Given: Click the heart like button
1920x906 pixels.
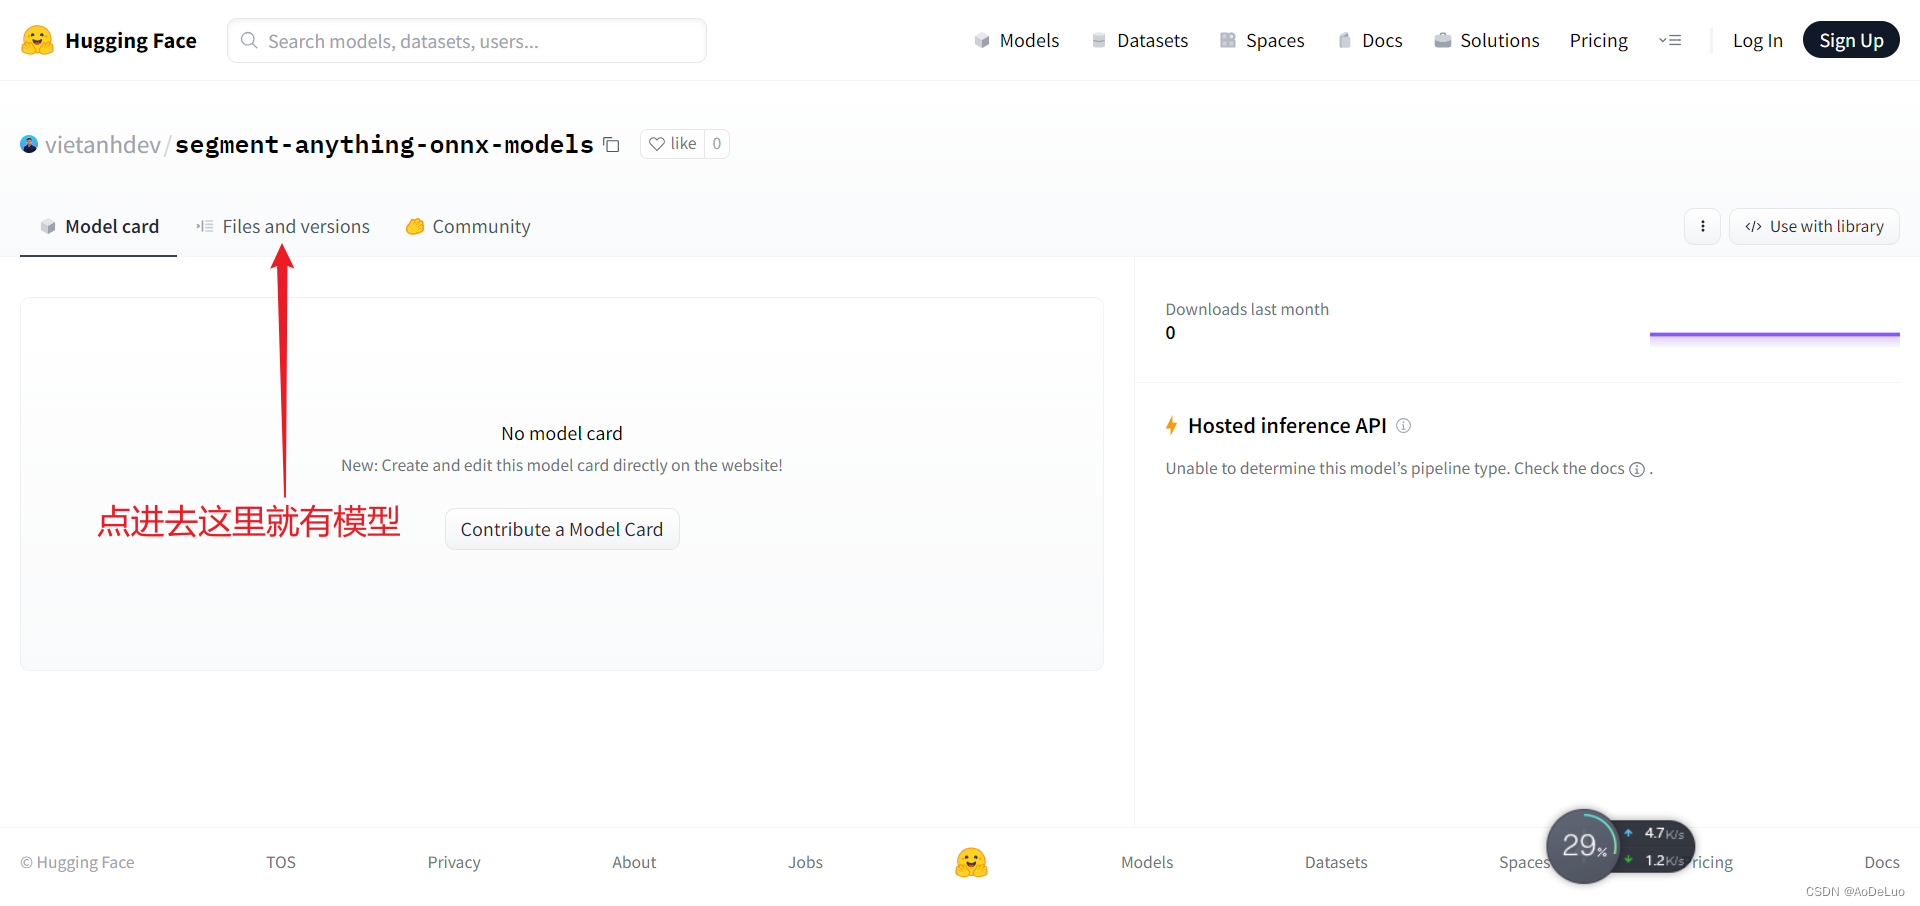Looking at the screenshot, I should [673, 144].
